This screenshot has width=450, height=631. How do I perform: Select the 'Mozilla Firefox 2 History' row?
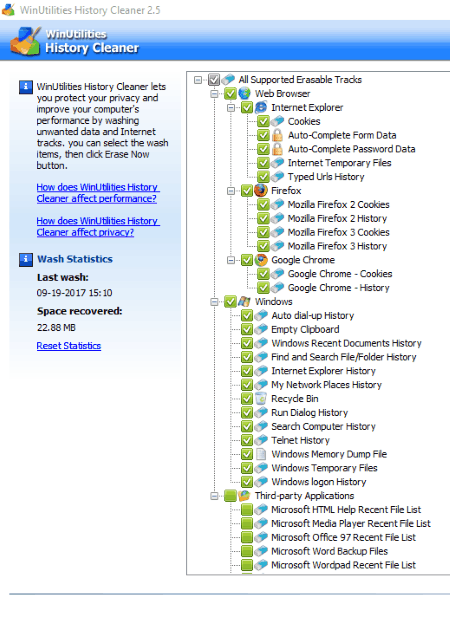click(x=337, y=218)
